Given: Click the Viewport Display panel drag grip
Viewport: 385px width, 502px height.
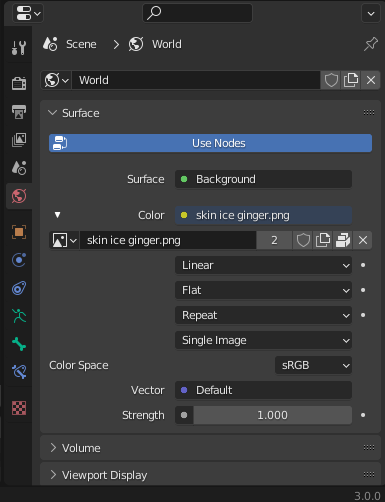Looking at the screenshot, I should (x=369, y=474).
